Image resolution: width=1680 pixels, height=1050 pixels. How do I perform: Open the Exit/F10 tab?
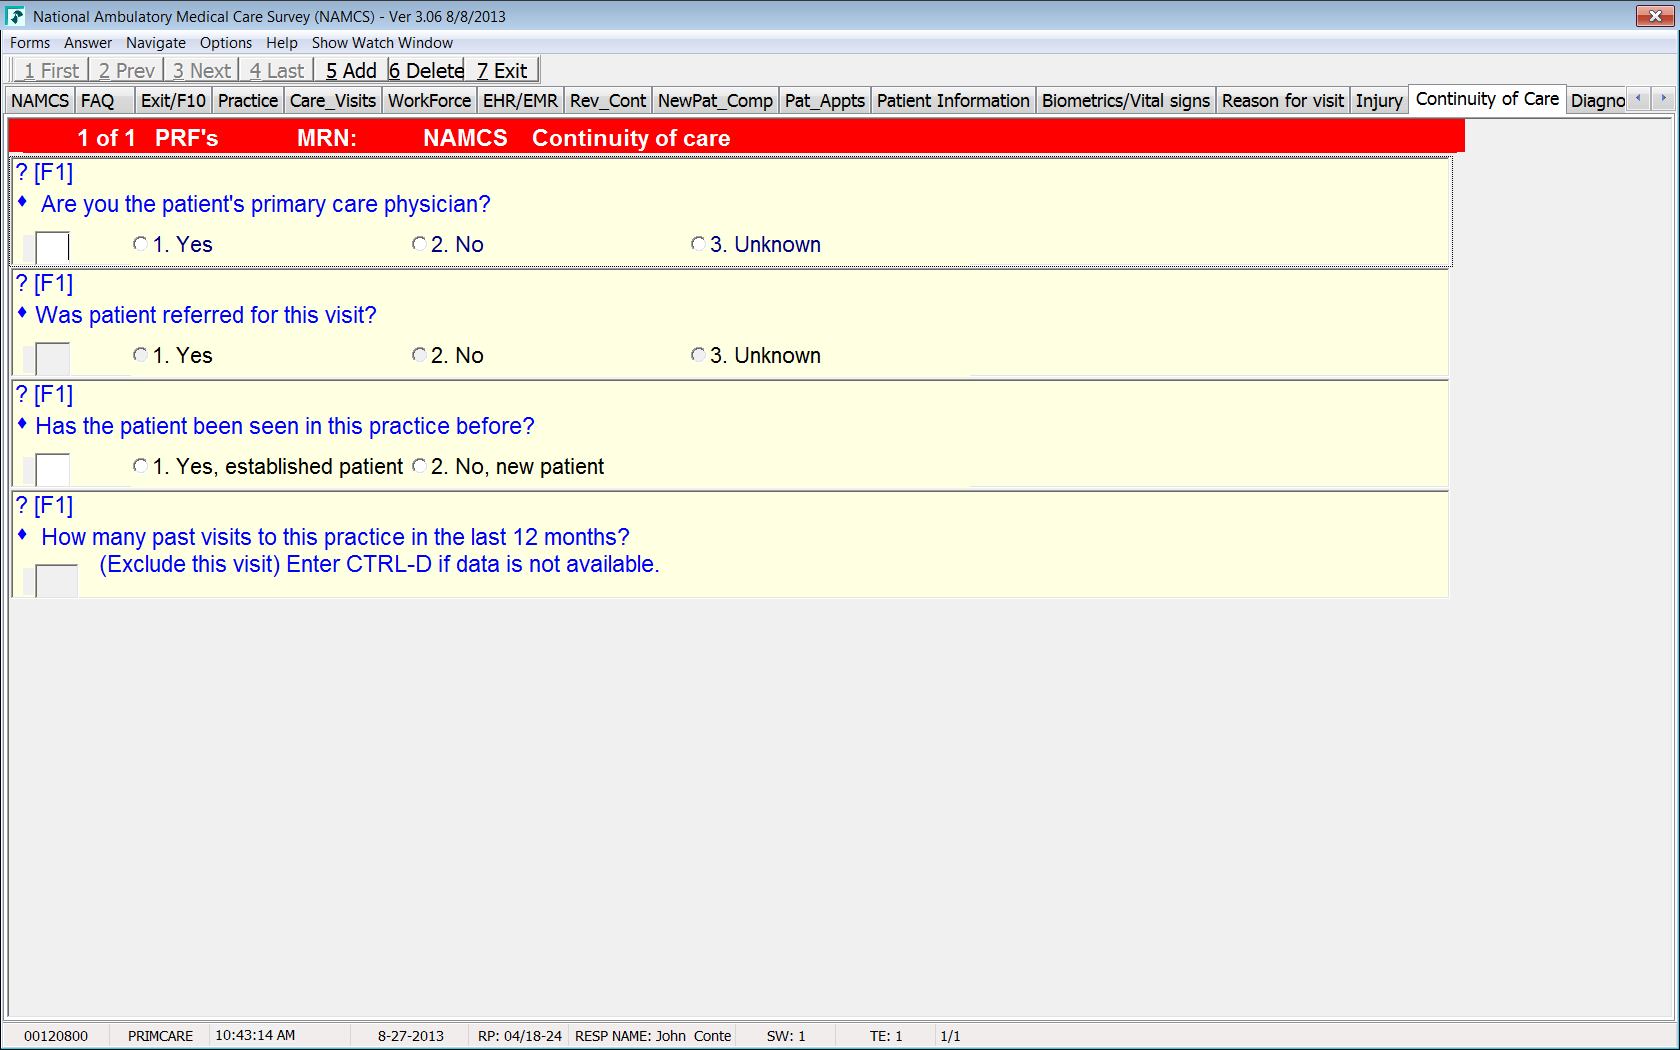173,101
